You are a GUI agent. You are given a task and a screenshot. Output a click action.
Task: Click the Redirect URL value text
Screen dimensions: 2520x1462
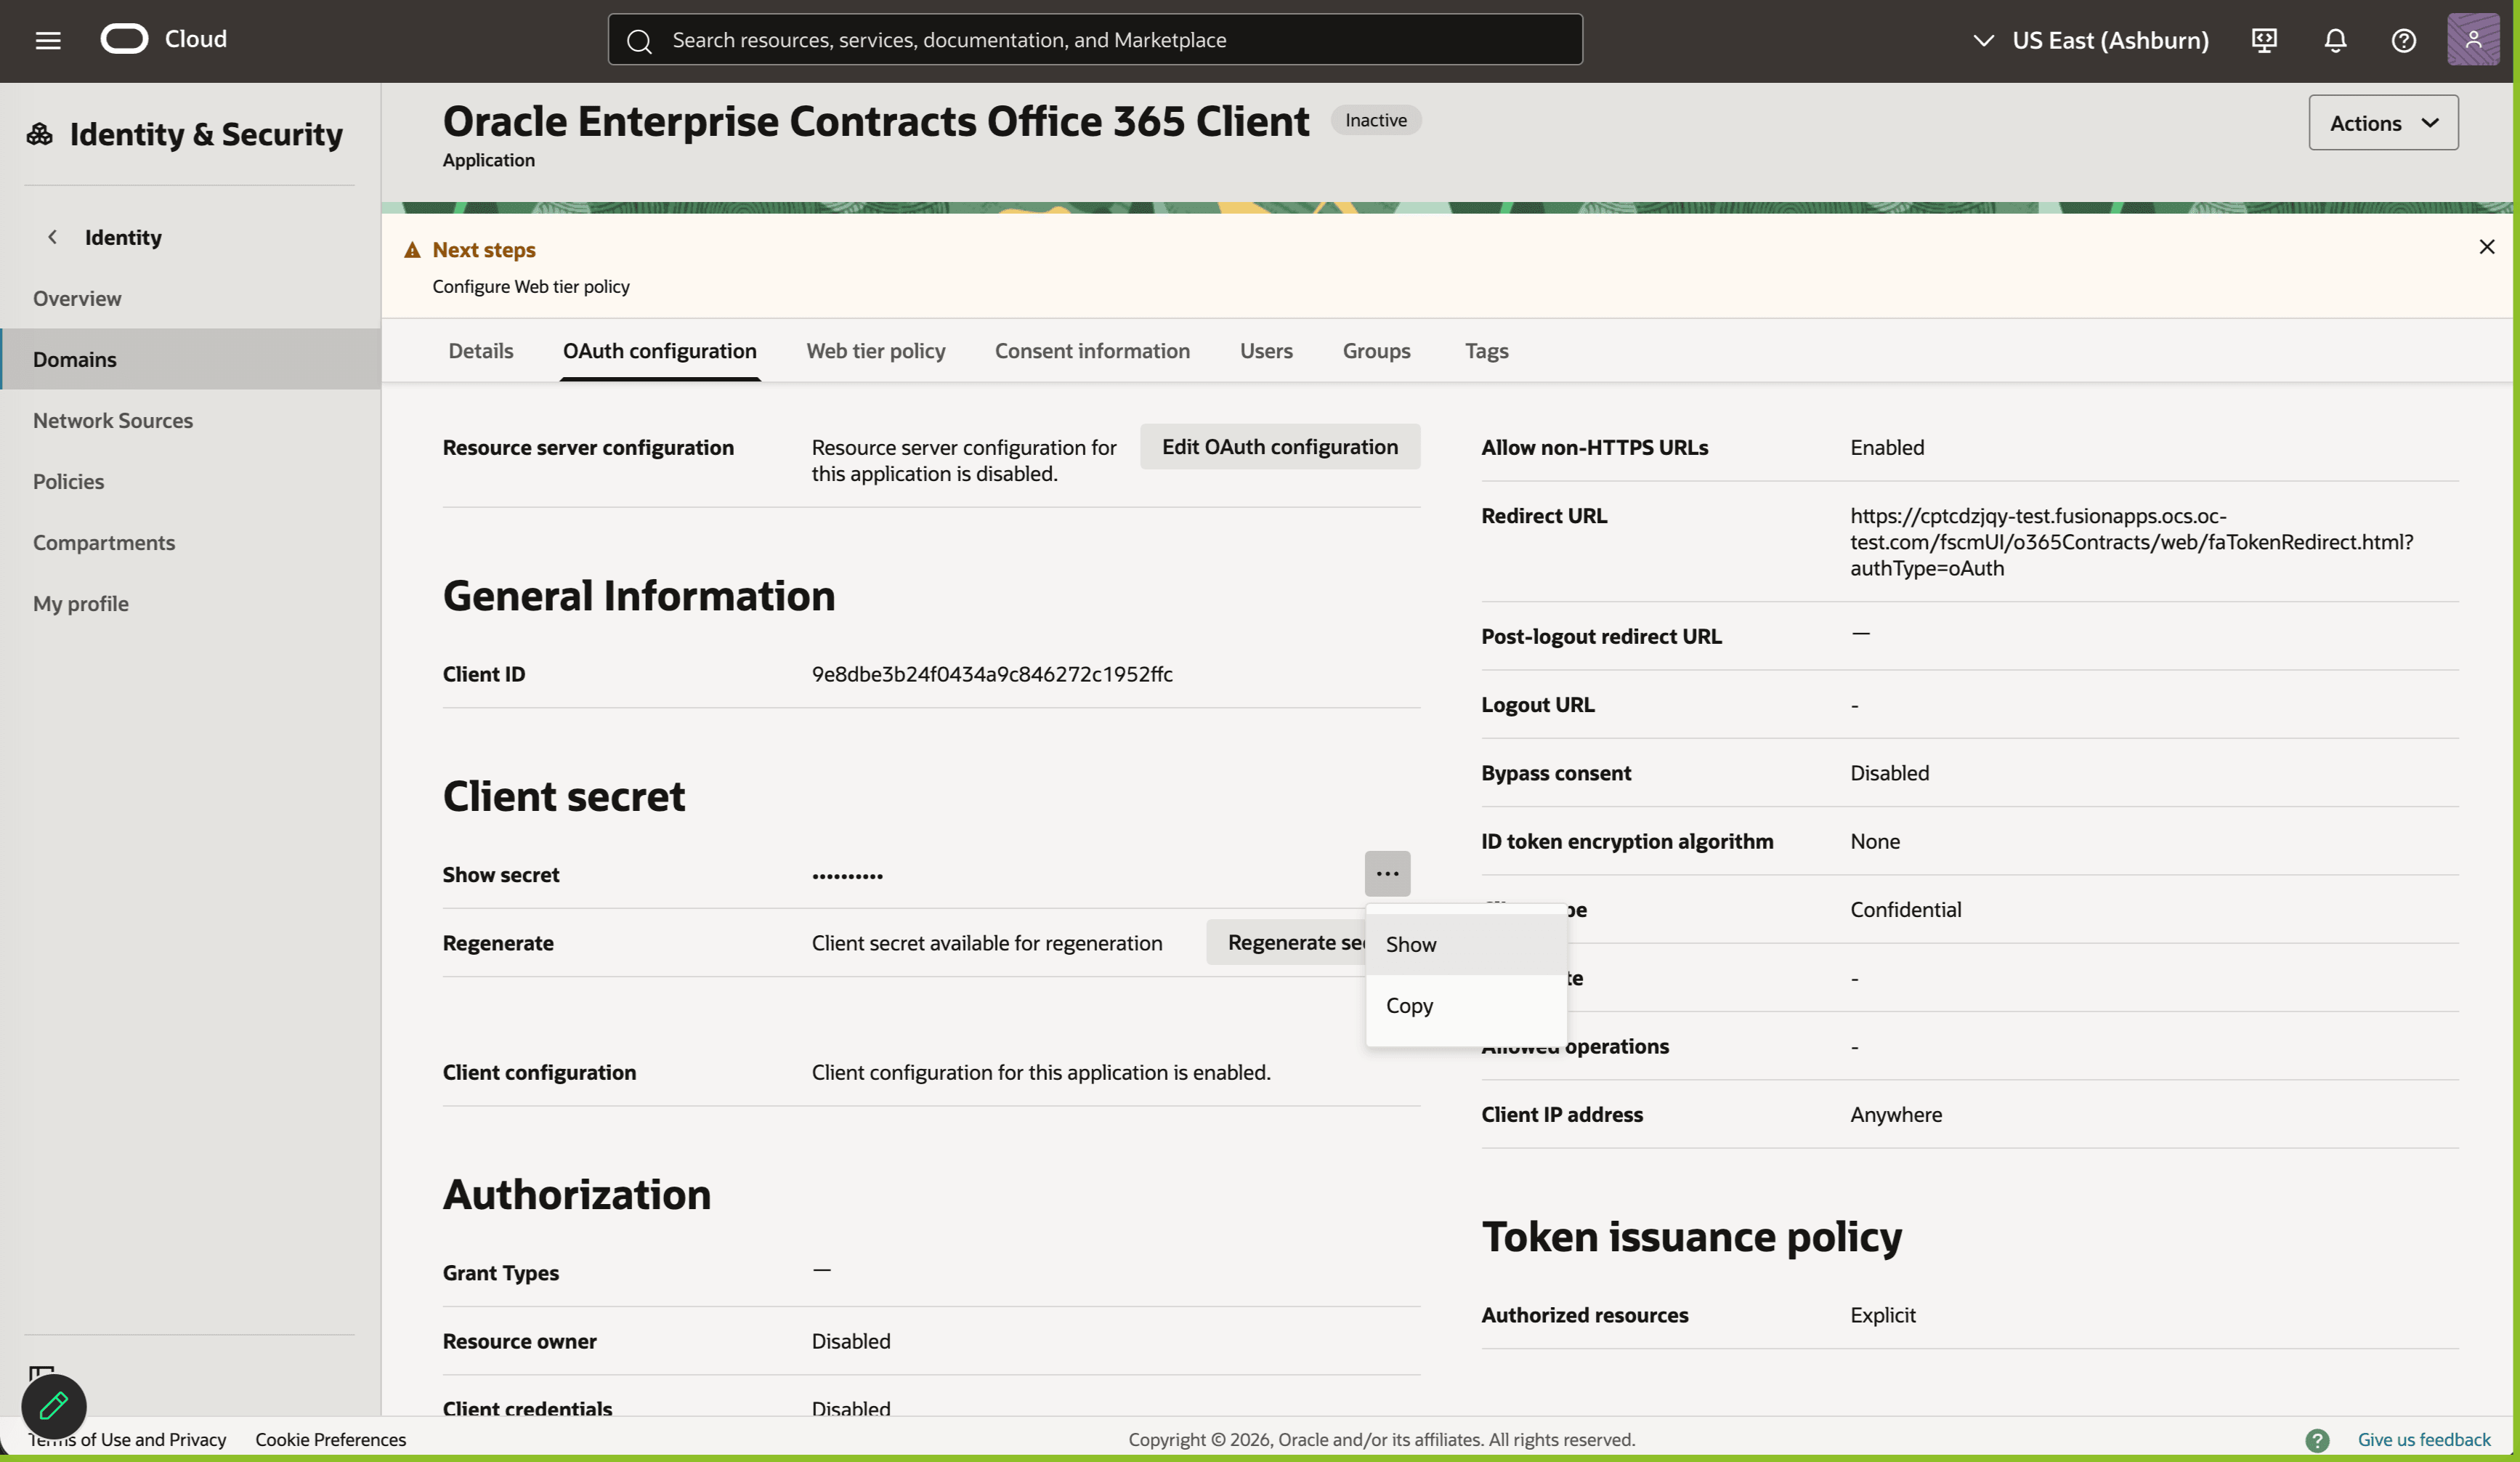coord(2131,542)
